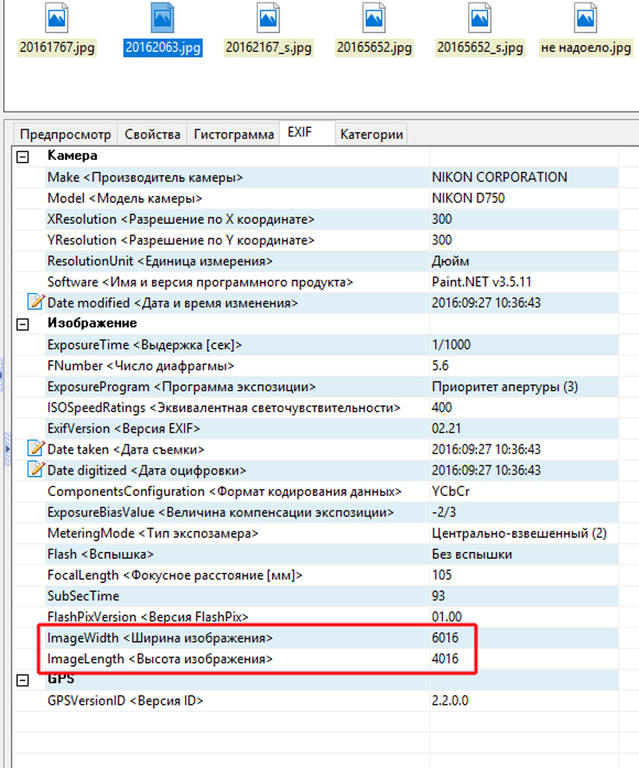This screenshot has width=639, height=768.
Task: Select the ExifVersion row label
Action: point(124,429)
